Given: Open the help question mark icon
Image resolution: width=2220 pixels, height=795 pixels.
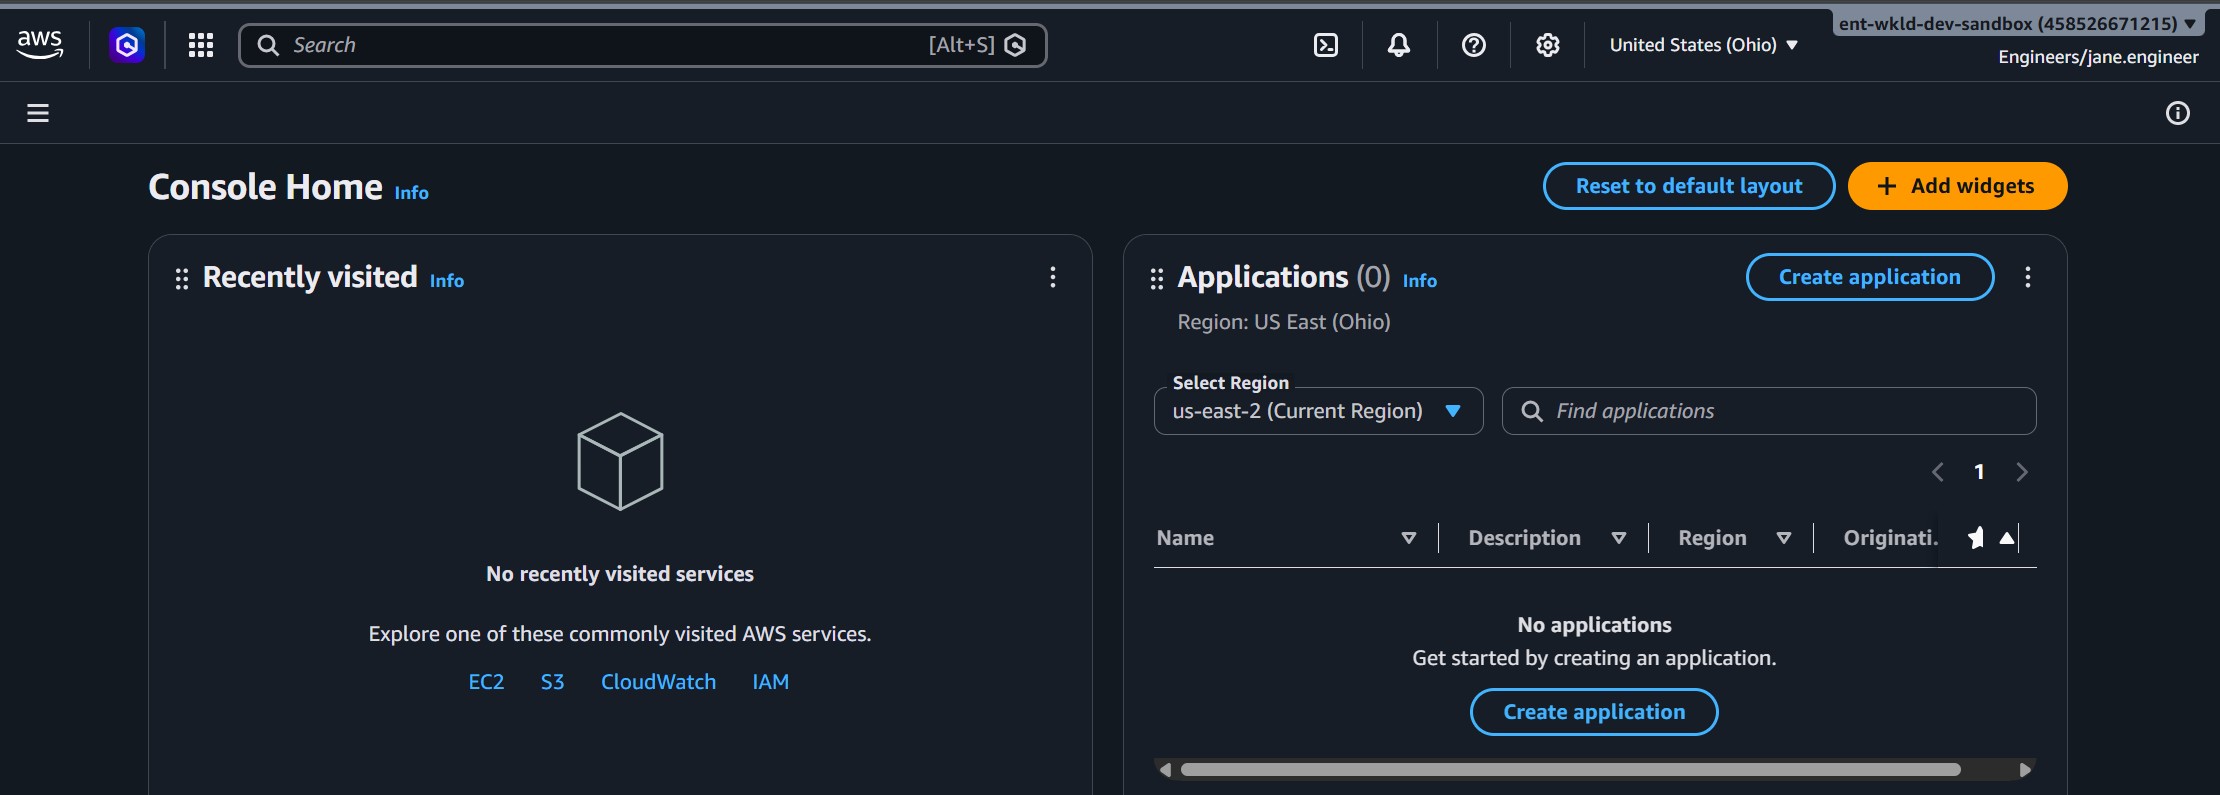Looking at the screenshot, I should coord(1474,45).
